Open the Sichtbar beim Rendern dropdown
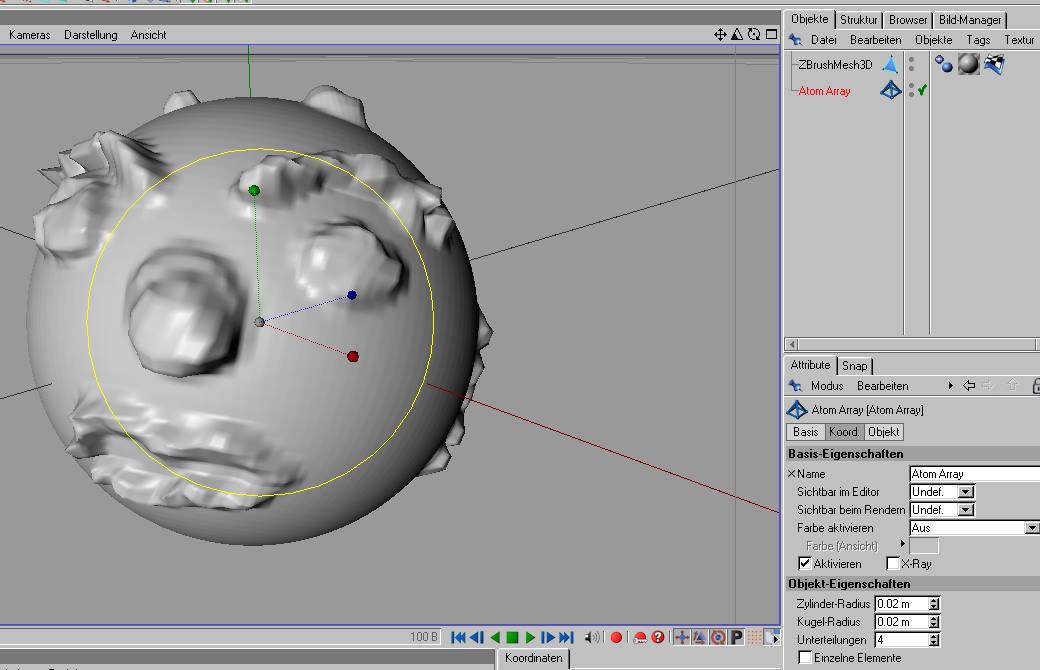1040x670 pixels. (x=965, y=510)
